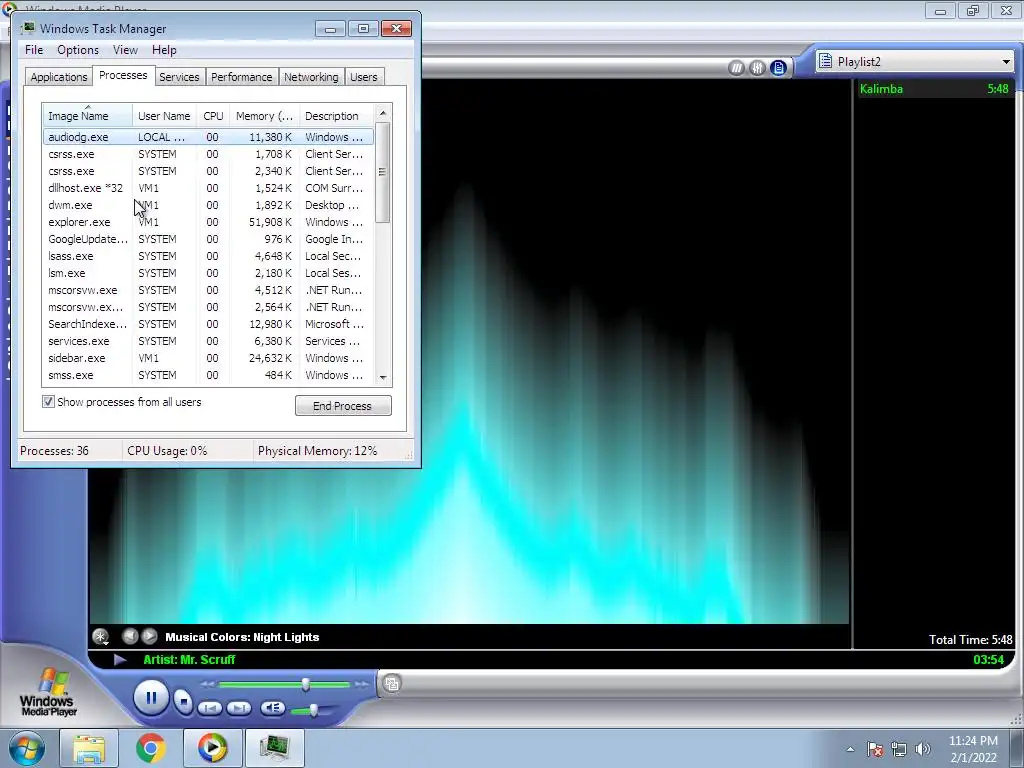The height and width of the screenshot is (768, 1024).
Task: Uncheck Show processes from all users
Action: 48,402
